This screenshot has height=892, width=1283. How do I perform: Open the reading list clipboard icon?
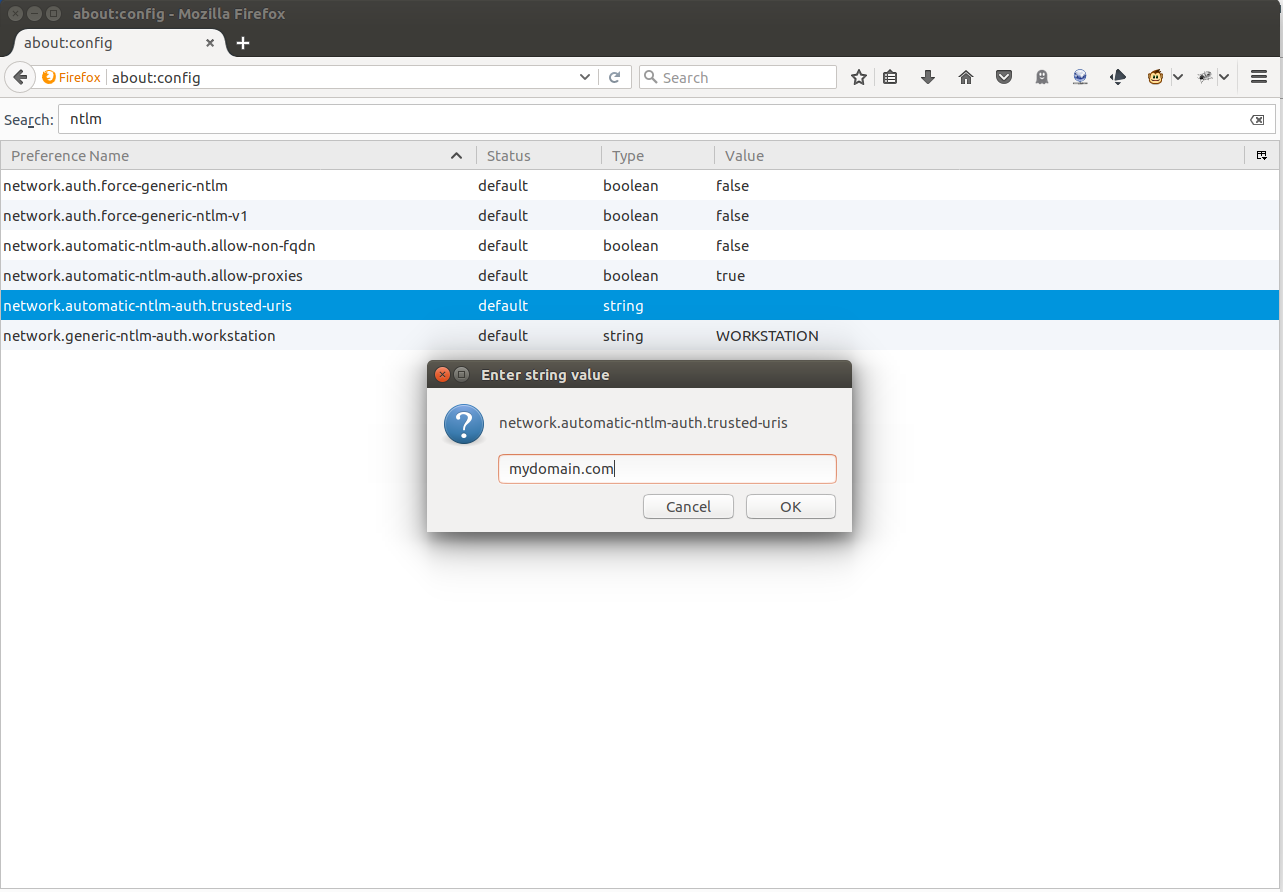click(889, 76)
